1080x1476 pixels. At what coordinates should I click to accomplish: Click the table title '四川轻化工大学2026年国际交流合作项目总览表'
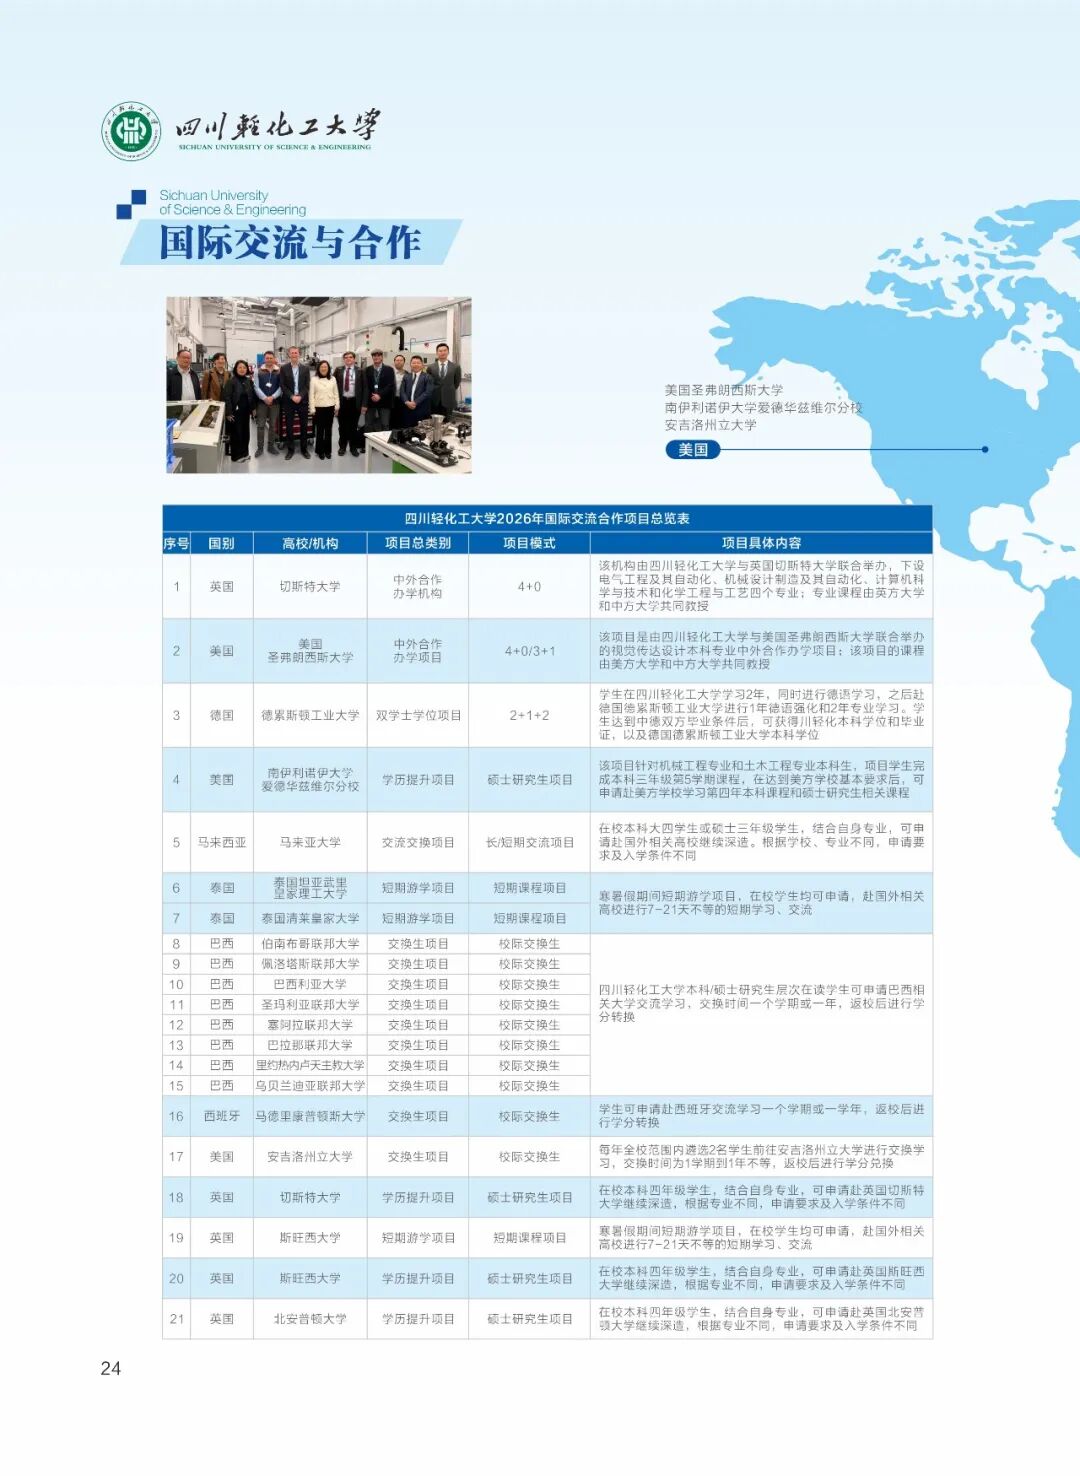pos(547,518)
